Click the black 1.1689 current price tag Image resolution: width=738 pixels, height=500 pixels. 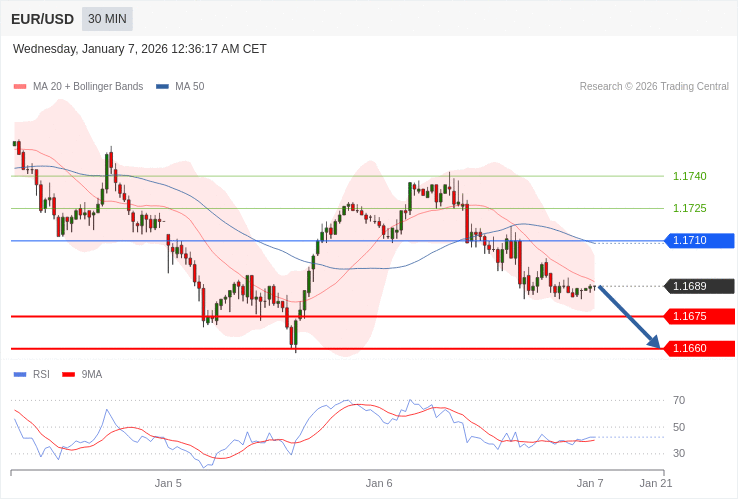[x=699, y=286]
